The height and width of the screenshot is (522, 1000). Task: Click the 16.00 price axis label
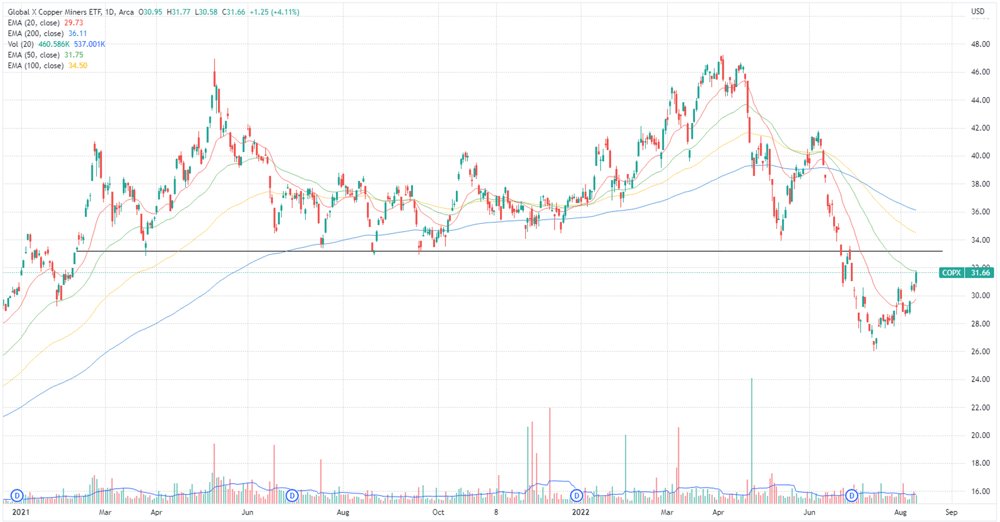[980, 491]
